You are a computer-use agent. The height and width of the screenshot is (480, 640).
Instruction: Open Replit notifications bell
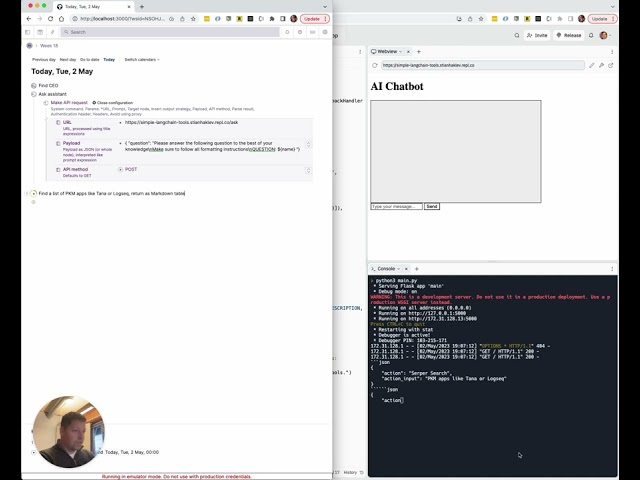591,36
